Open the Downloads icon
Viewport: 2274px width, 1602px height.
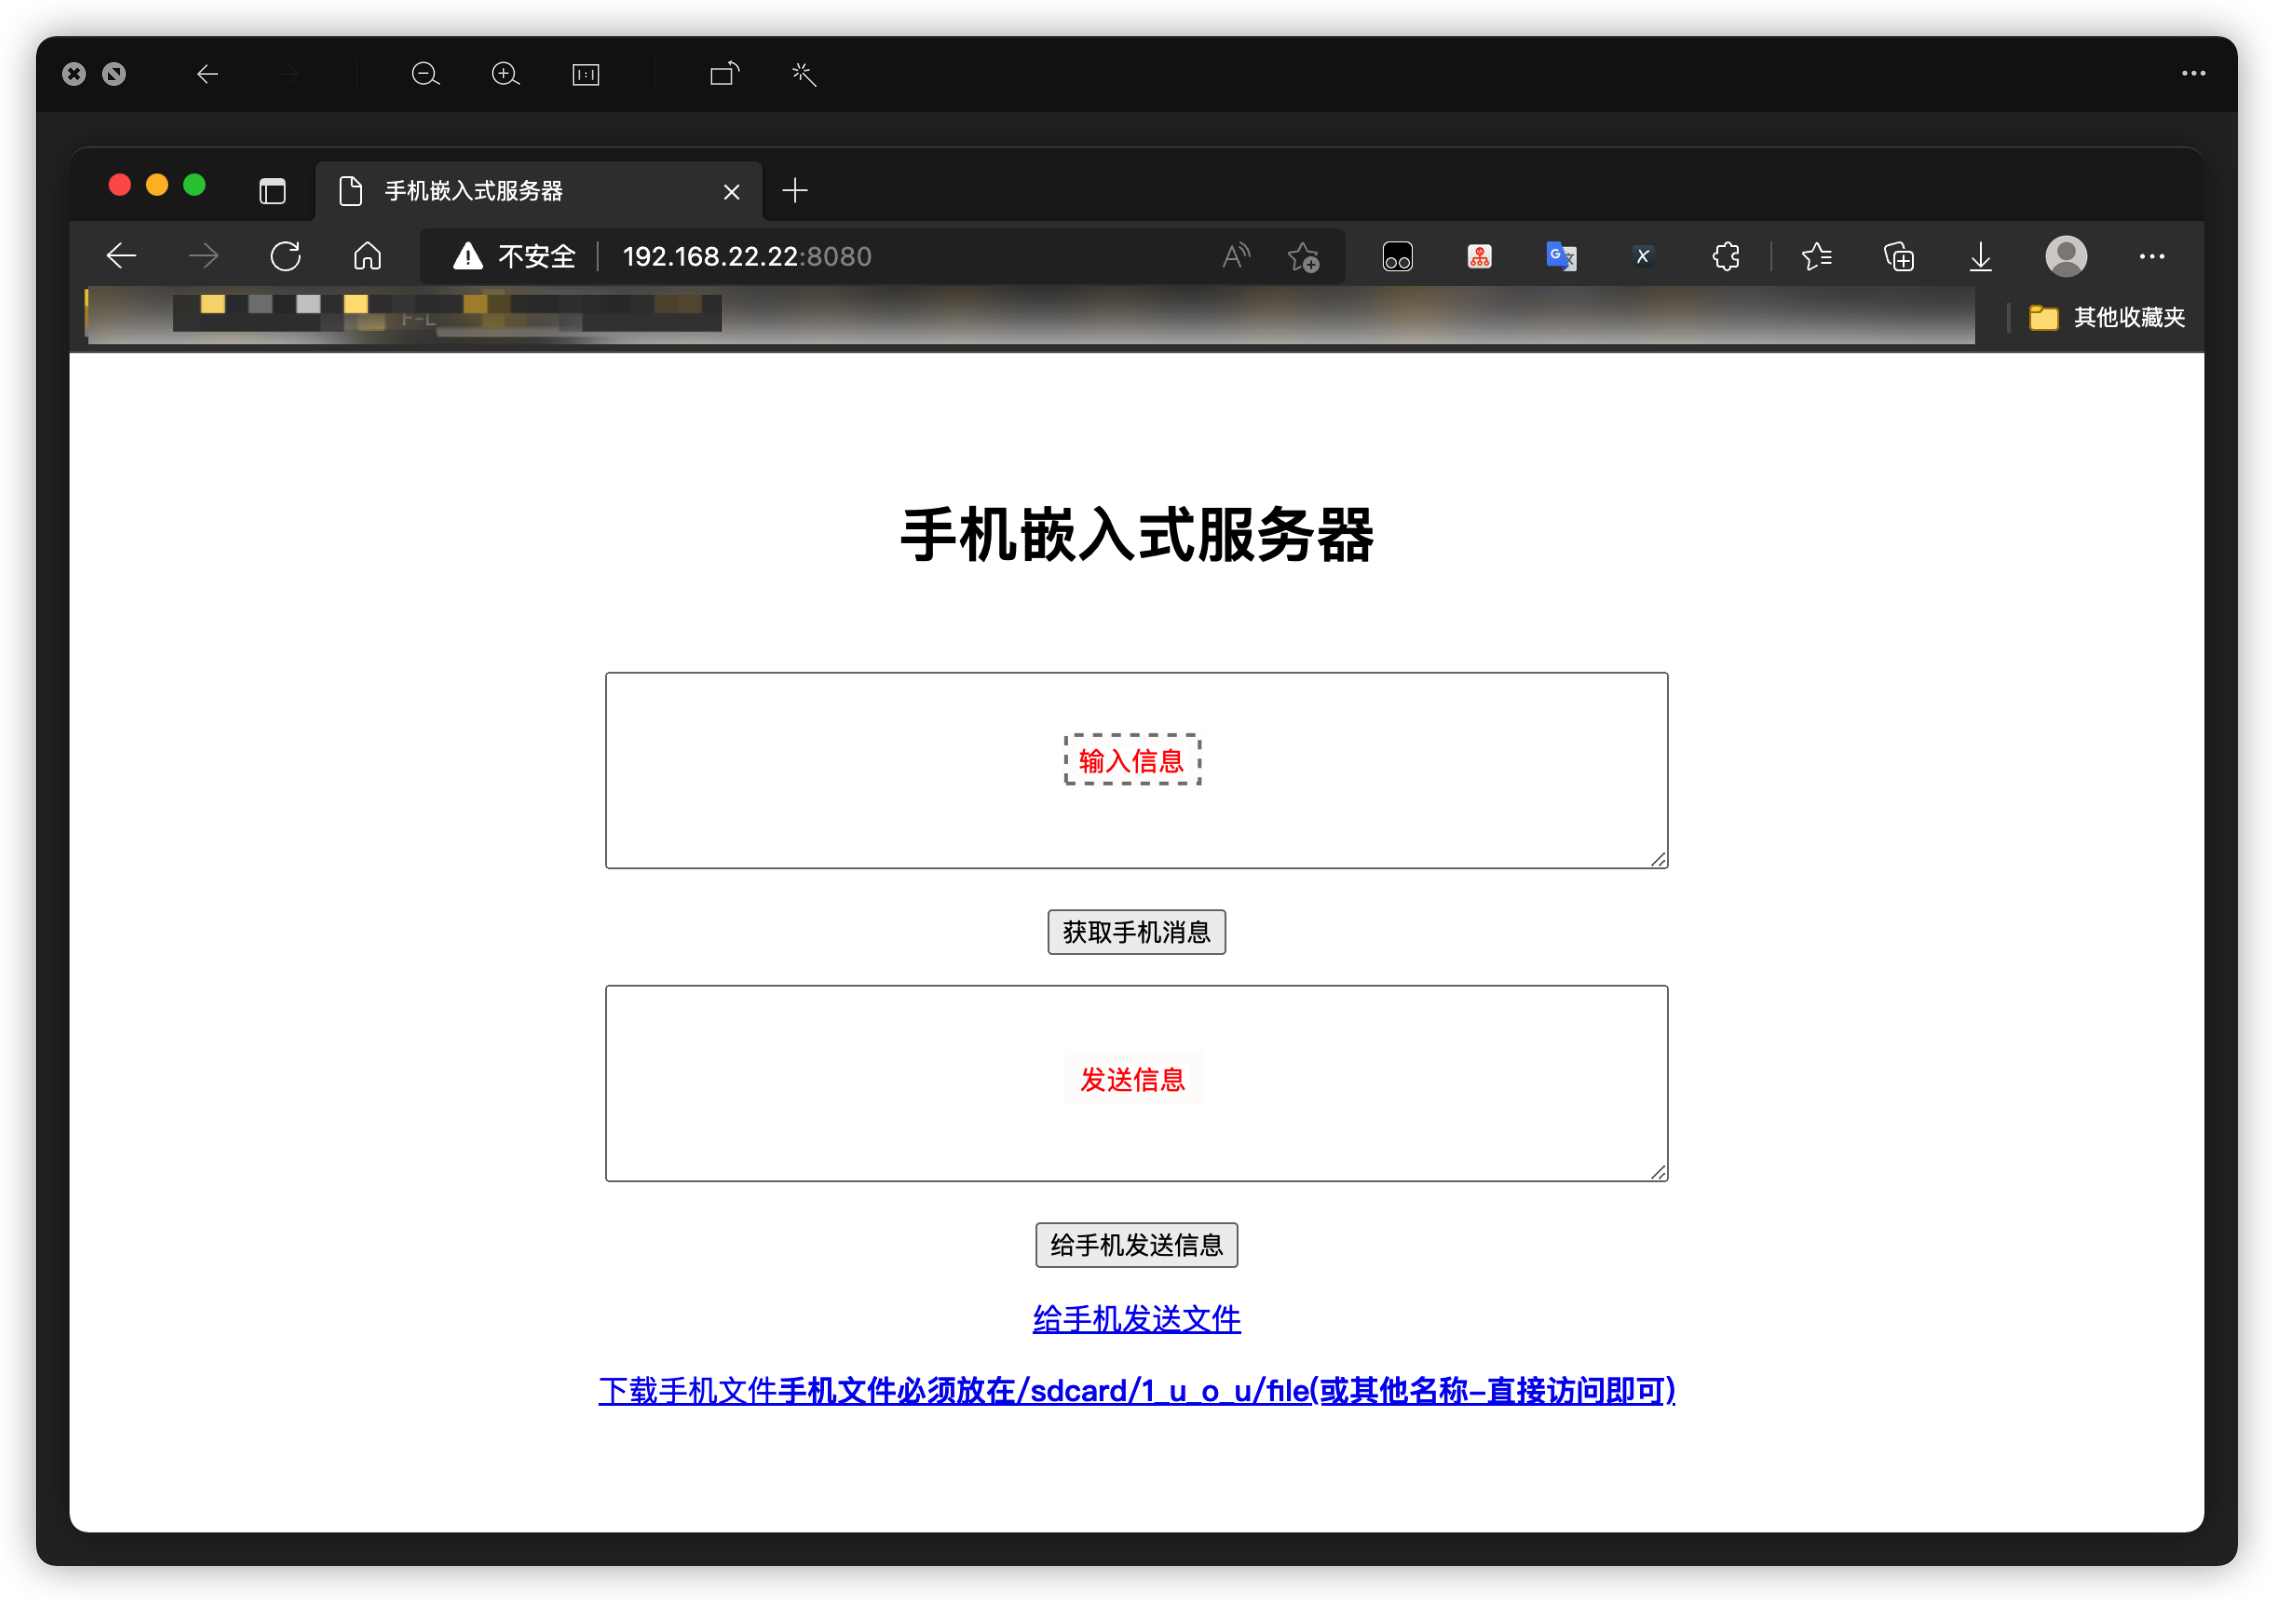point(1980,257)
